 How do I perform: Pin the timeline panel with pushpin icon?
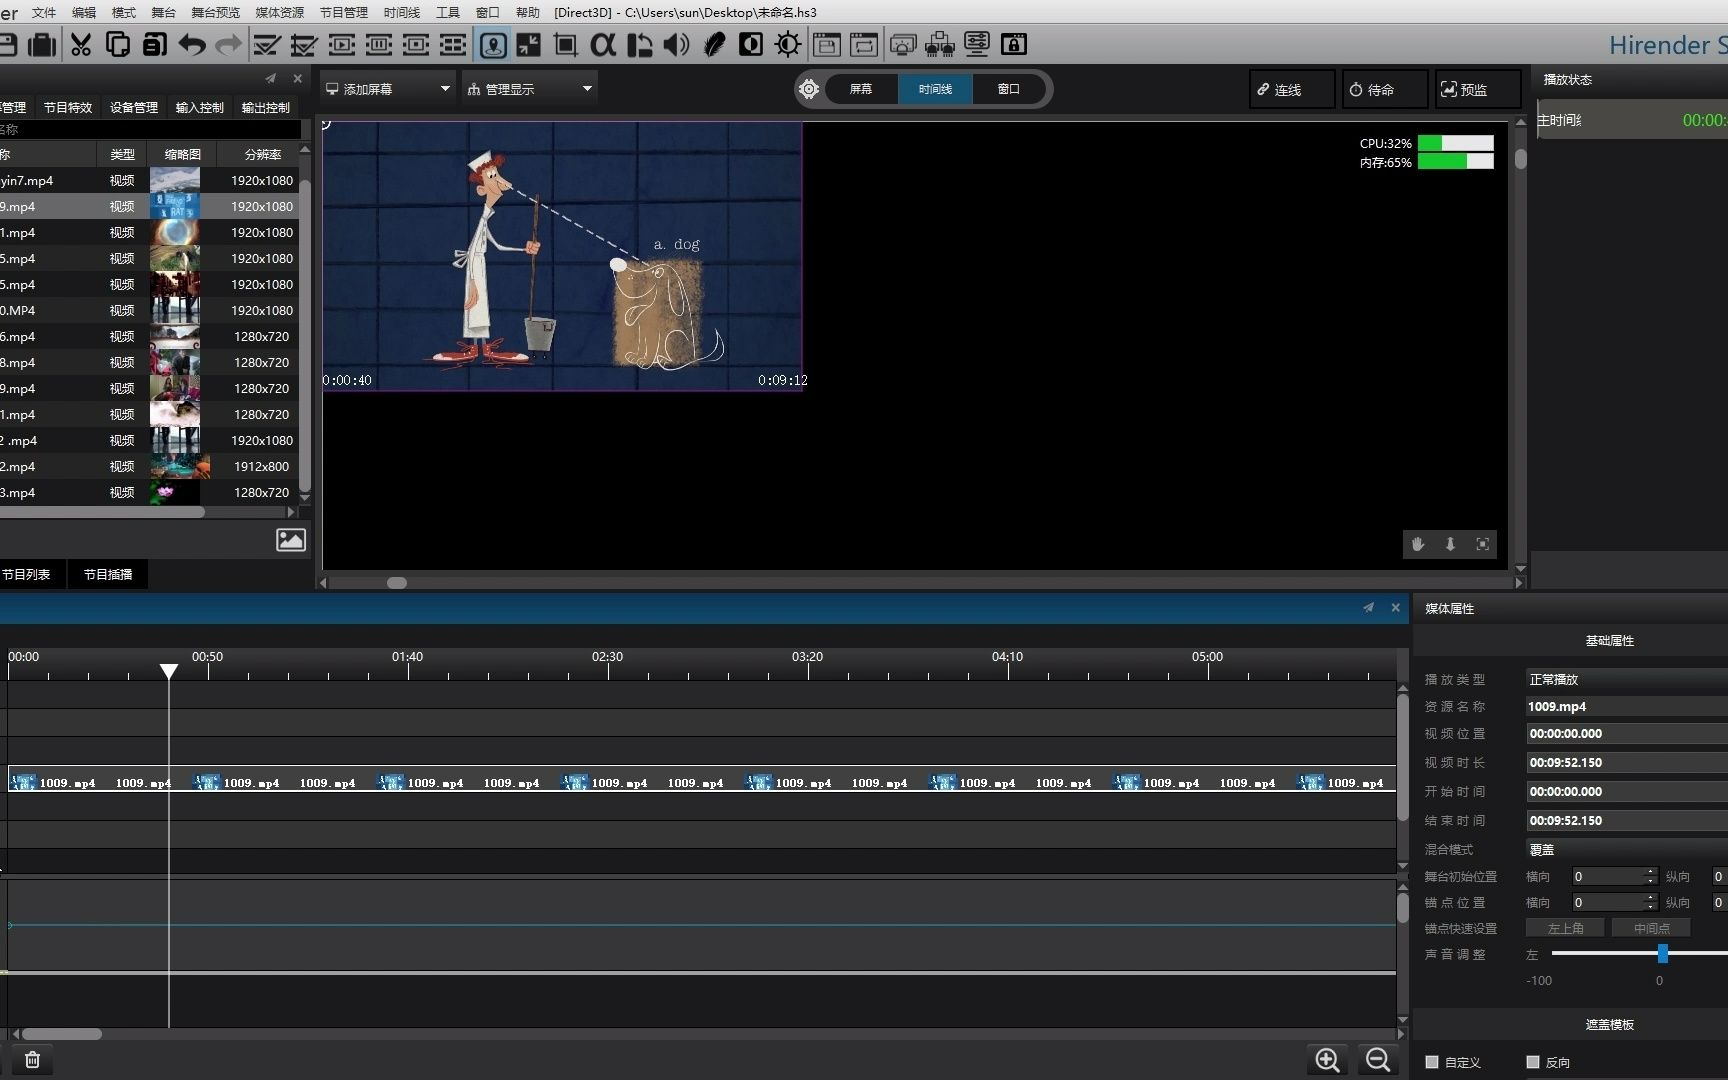click(x=1369, y=608)
